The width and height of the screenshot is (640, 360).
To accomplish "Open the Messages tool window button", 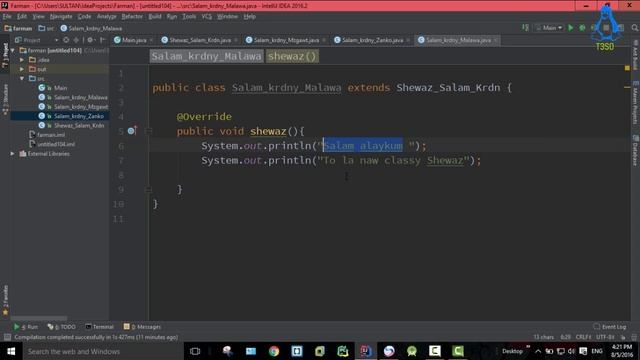I will 142,327.
